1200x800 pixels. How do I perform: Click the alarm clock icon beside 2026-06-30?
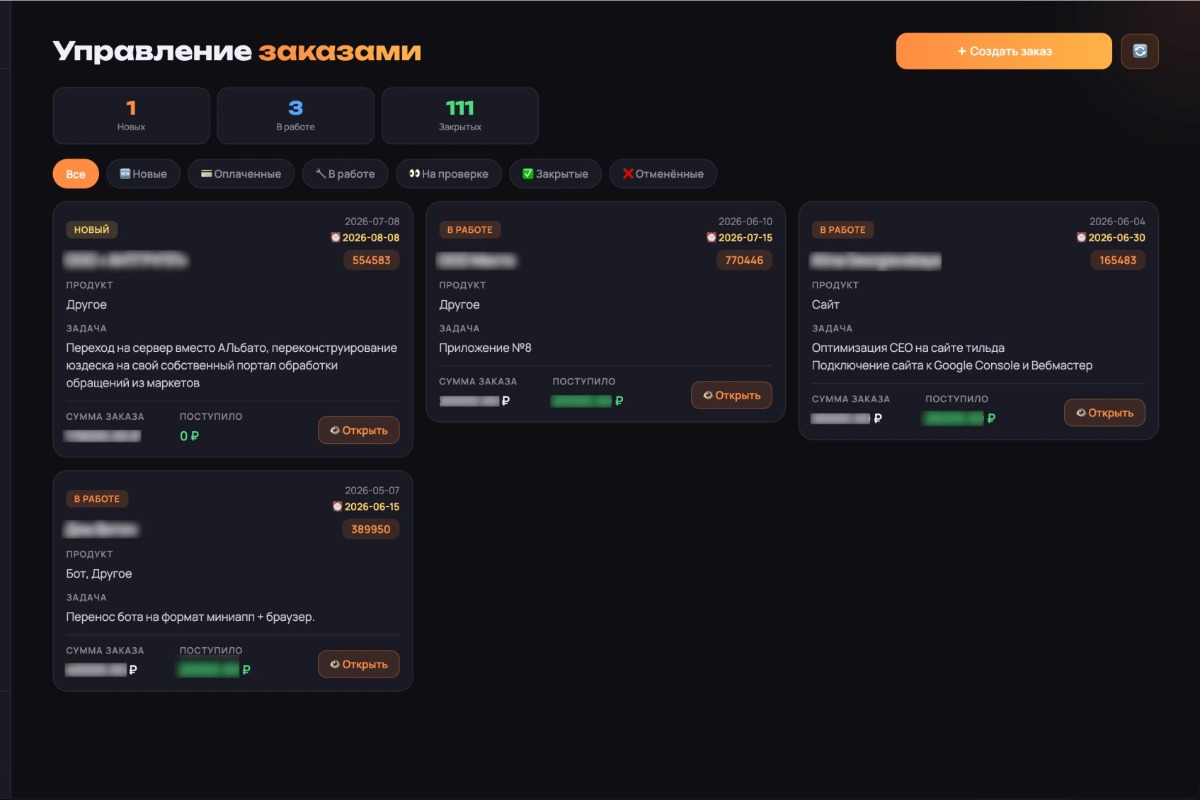pos(1082,238)
